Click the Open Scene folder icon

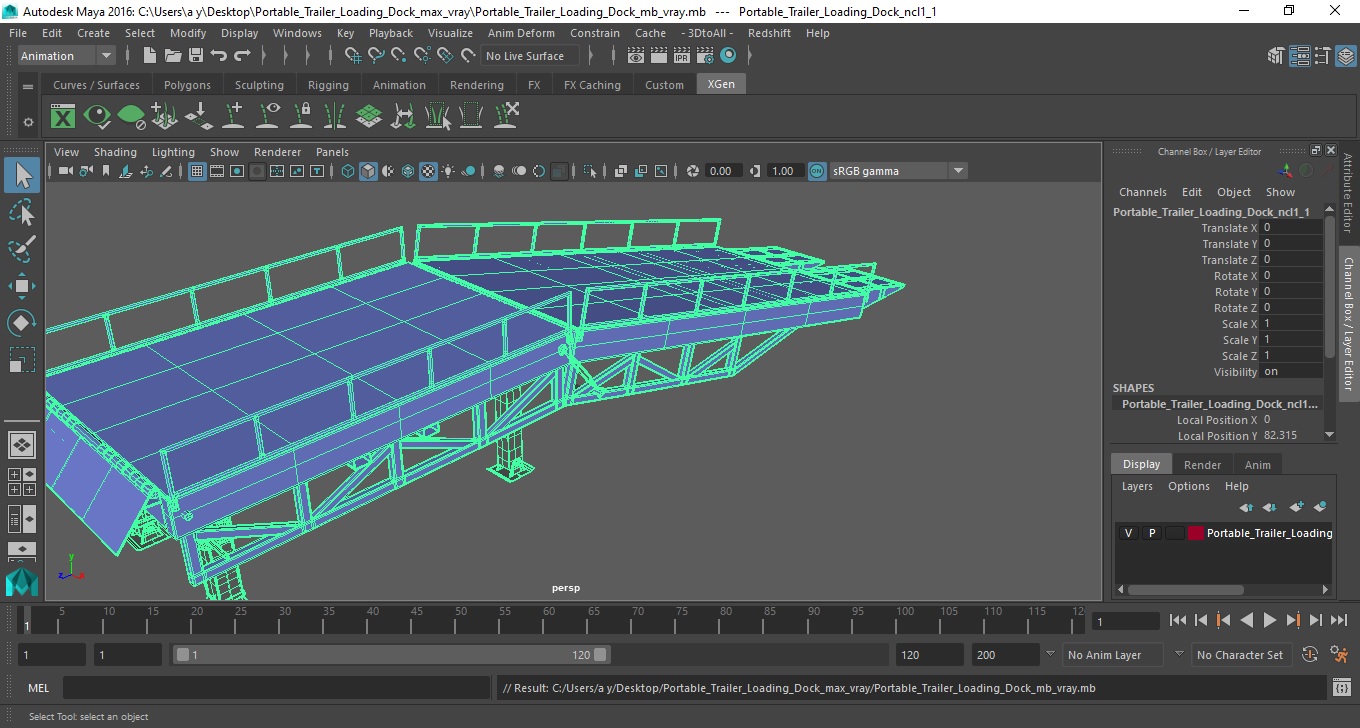point(172,56)
